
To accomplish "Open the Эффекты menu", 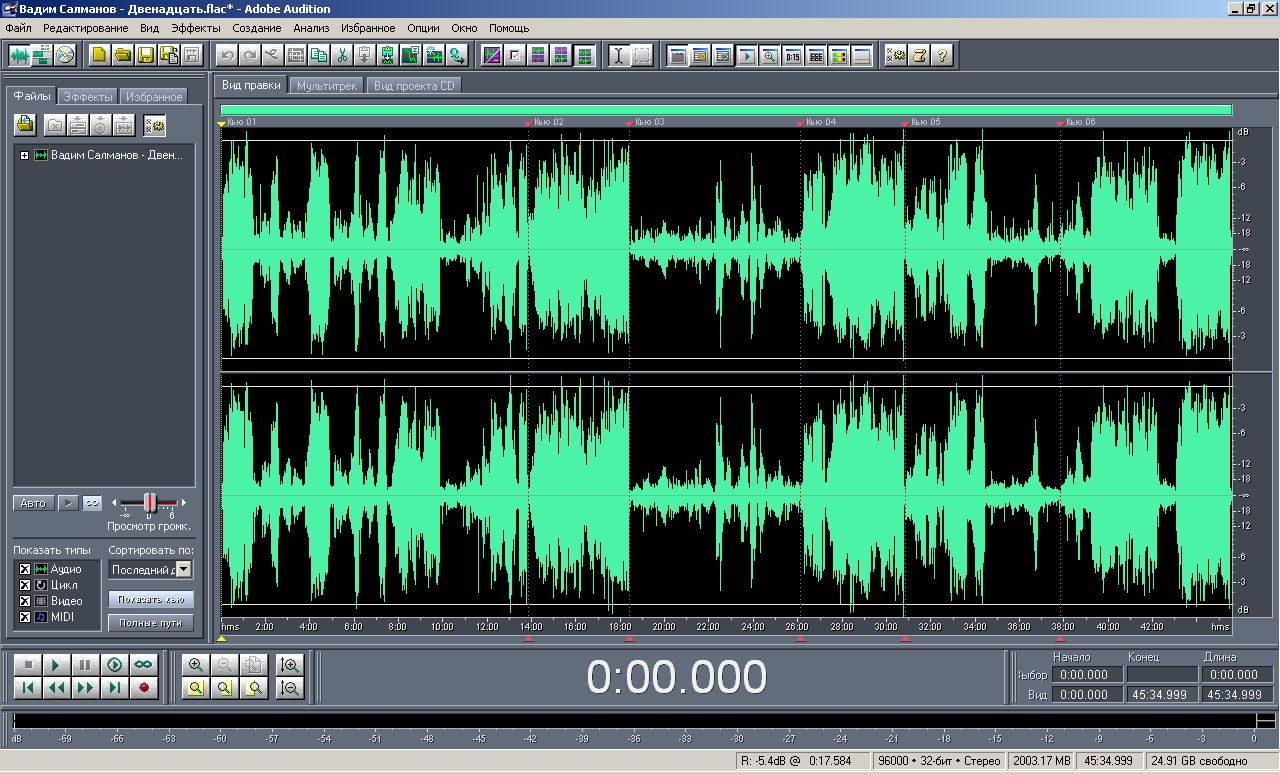I will (x=196, y=28).
